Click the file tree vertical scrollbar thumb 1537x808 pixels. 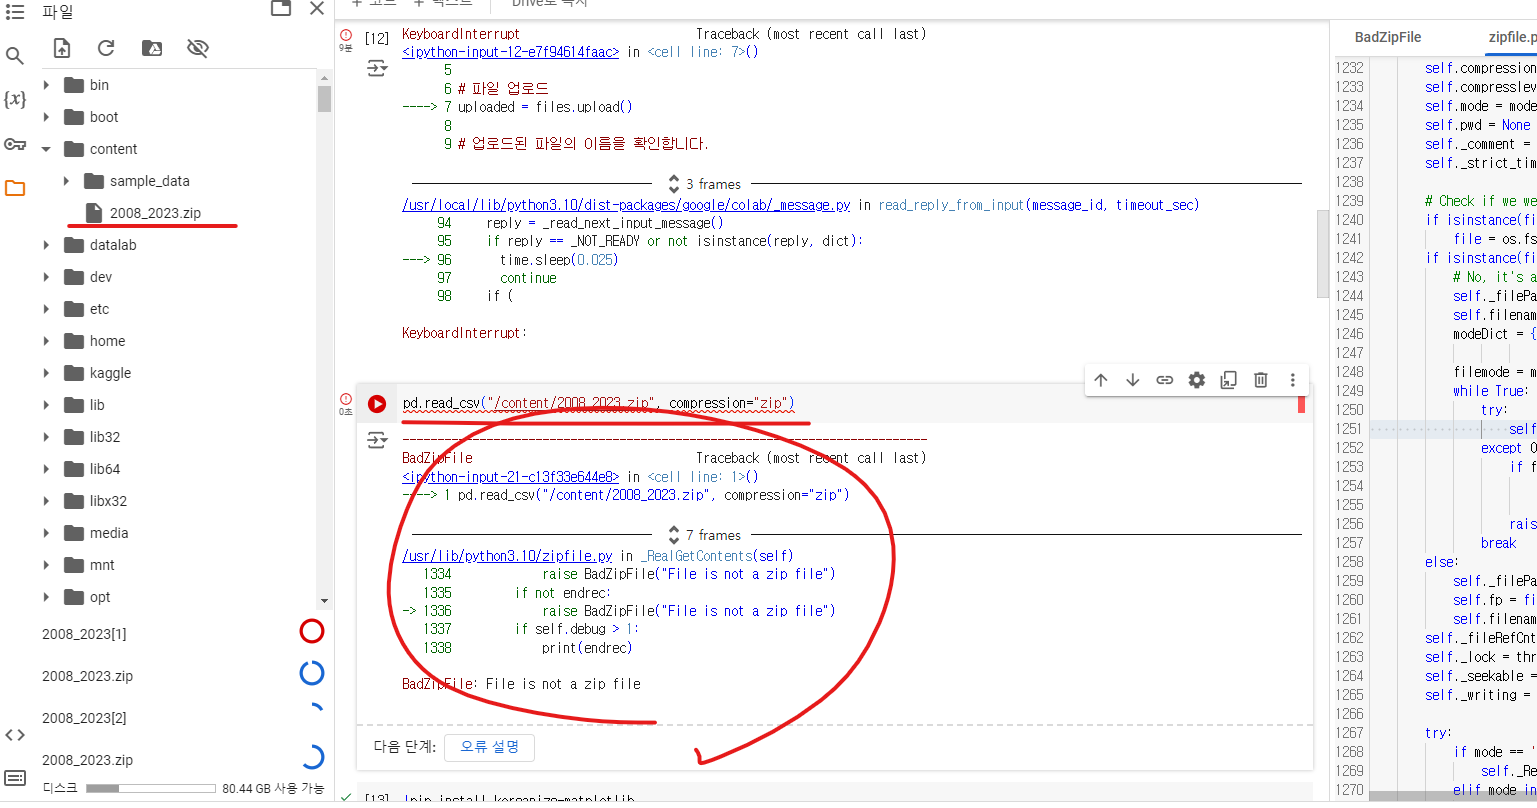click(324, 98)
